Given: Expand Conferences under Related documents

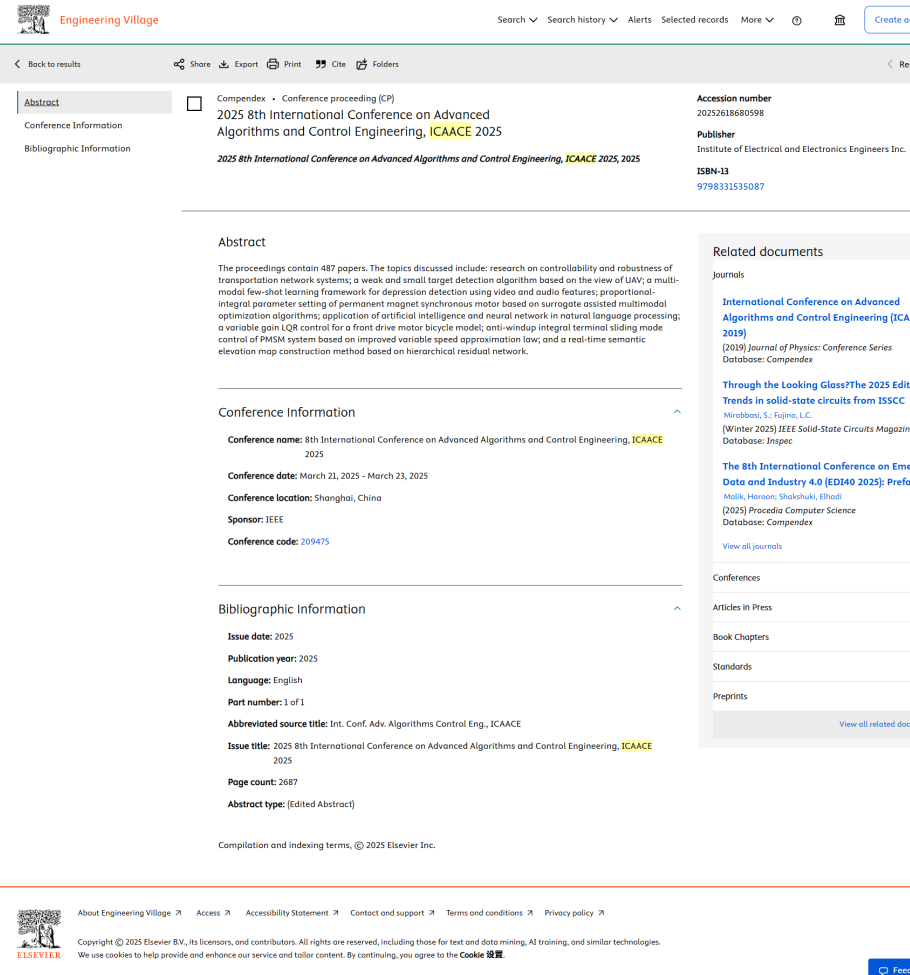Looking at the screenshot, I should (811, 578).
